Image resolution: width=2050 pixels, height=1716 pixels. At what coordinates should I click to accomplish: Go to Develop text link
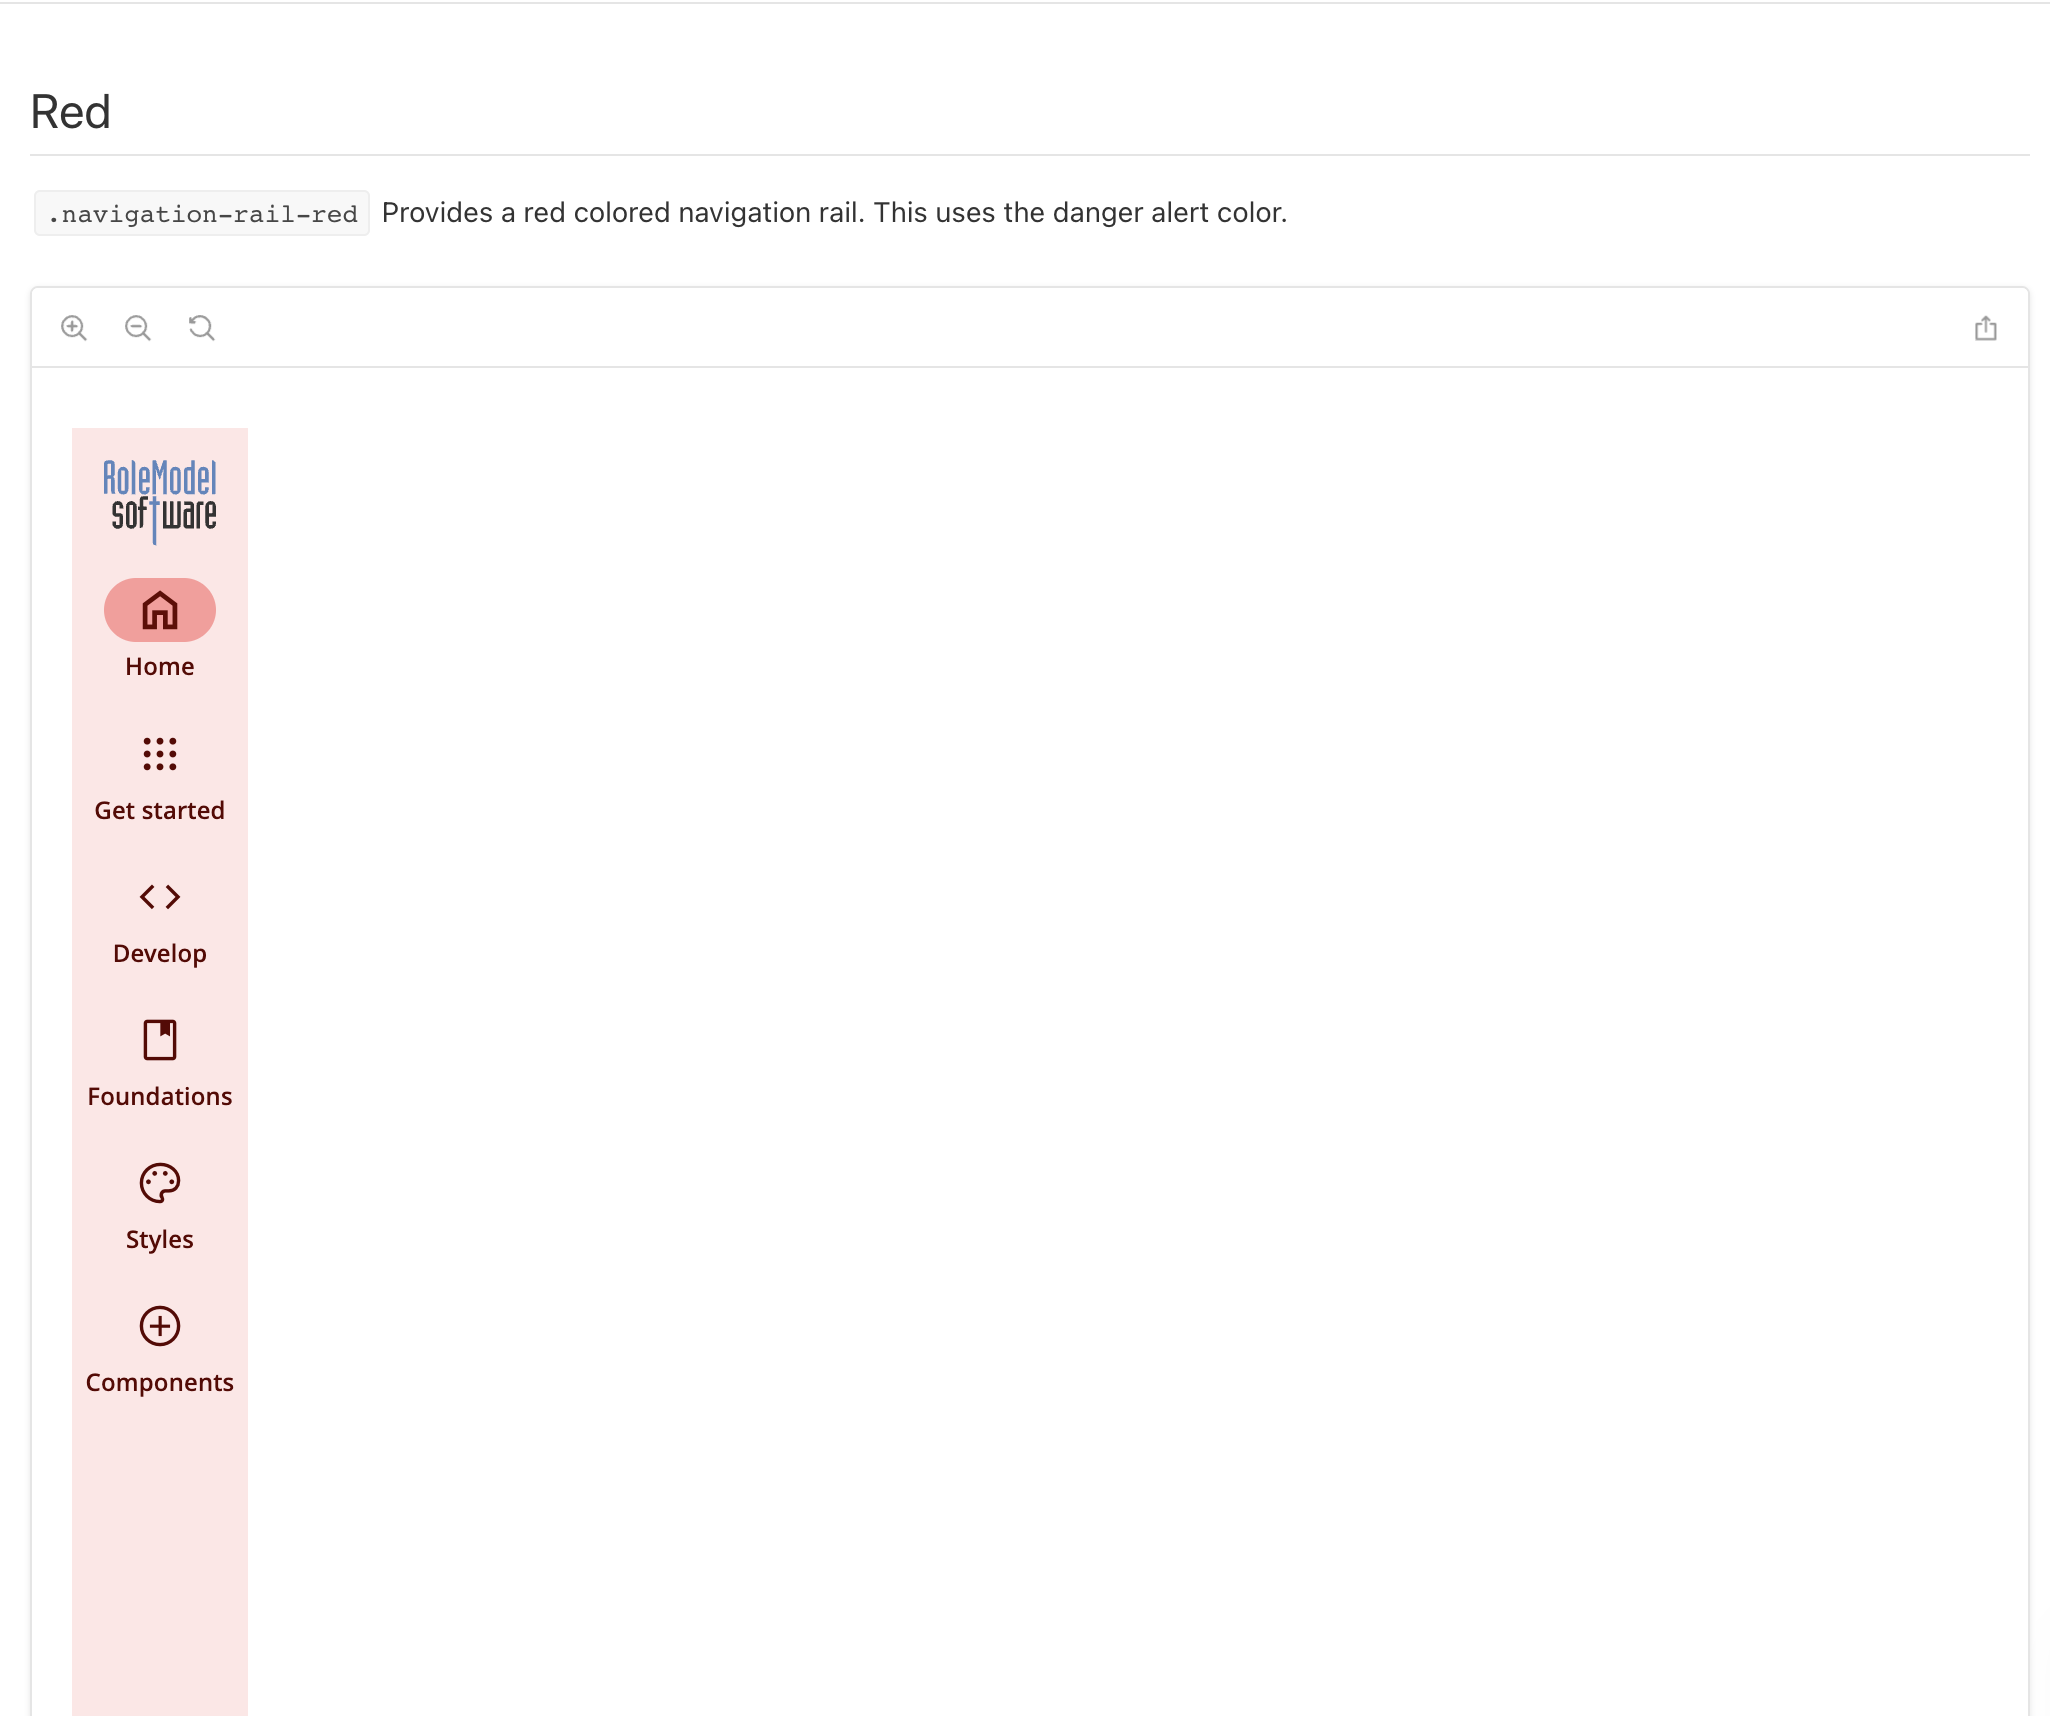(x=160, y=953)
